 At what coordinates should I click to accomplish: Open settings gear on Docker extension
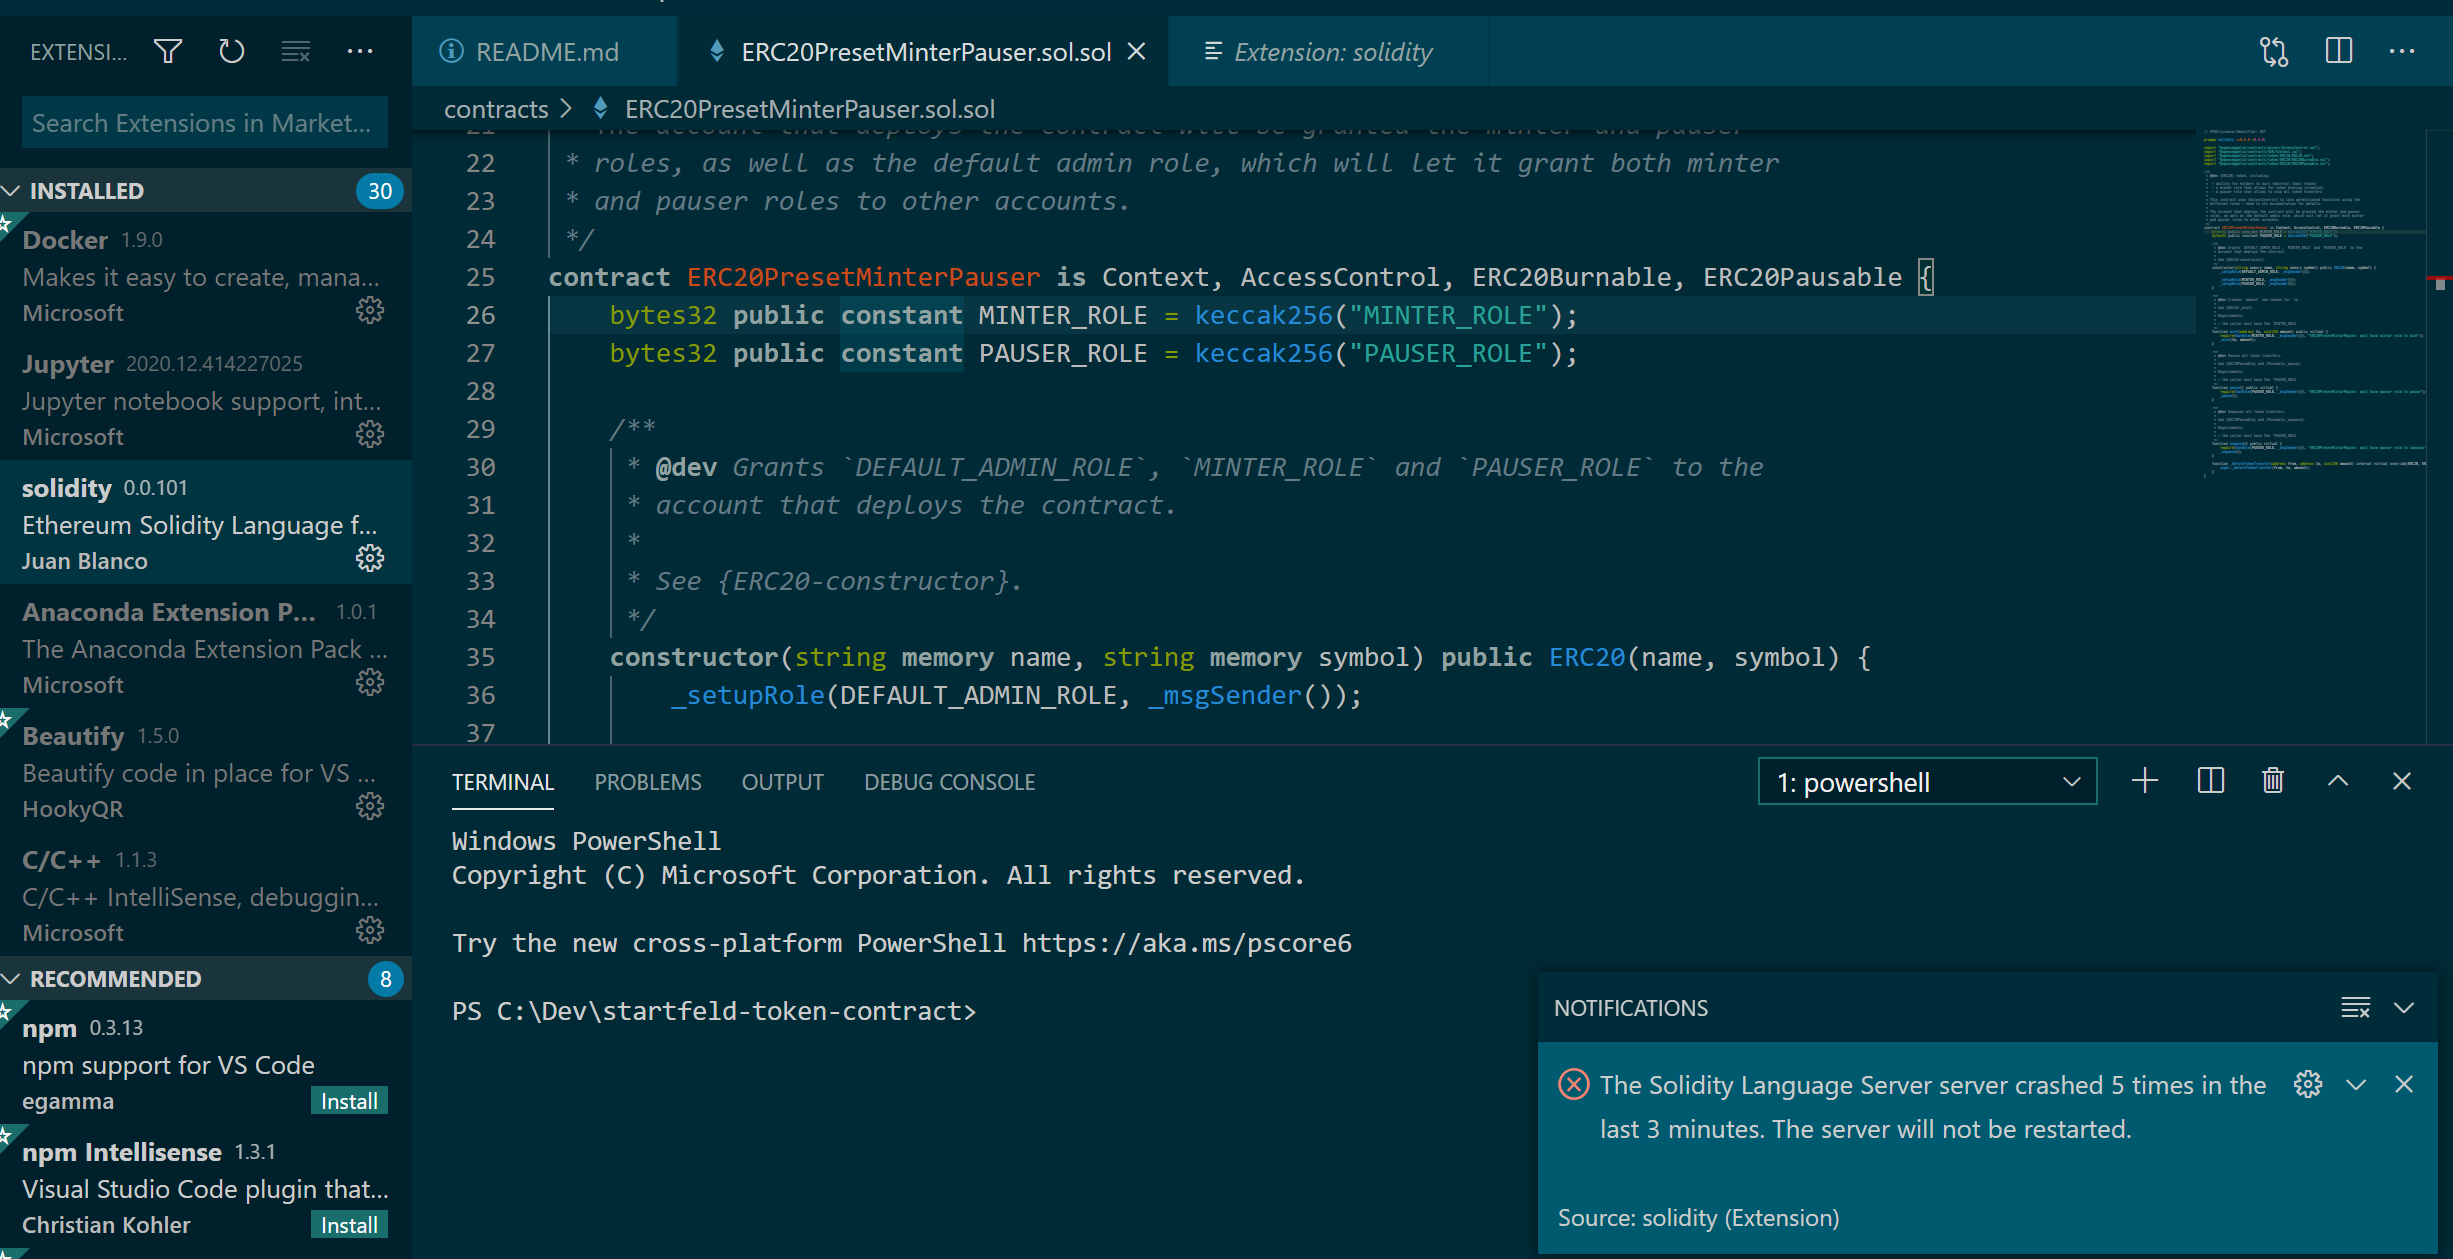[369, 310]
